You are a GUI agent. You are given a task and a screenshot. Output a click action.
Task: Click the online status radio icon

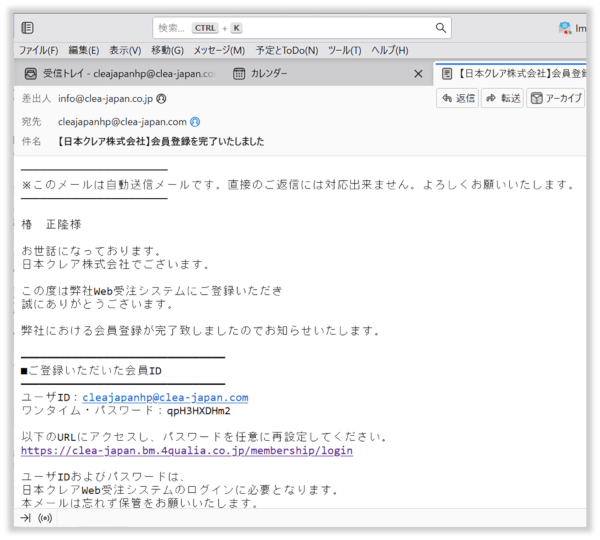pyautogui.click(x=45, y=518)
